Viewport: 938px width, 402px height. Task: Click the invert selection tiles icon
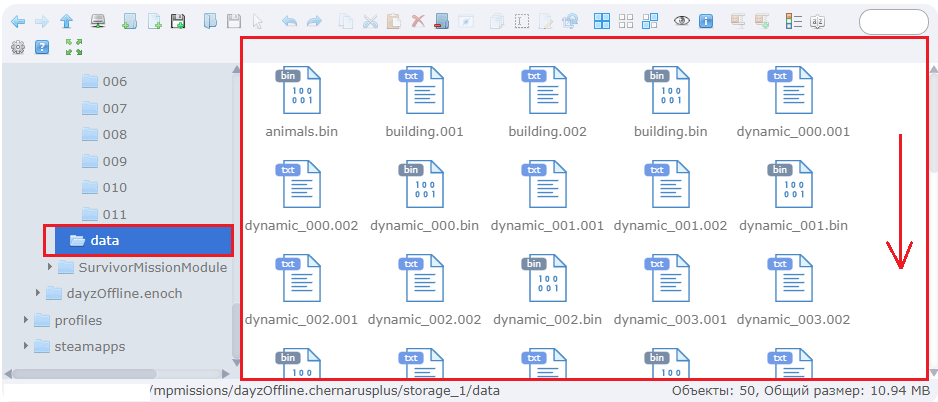(650, 22)
